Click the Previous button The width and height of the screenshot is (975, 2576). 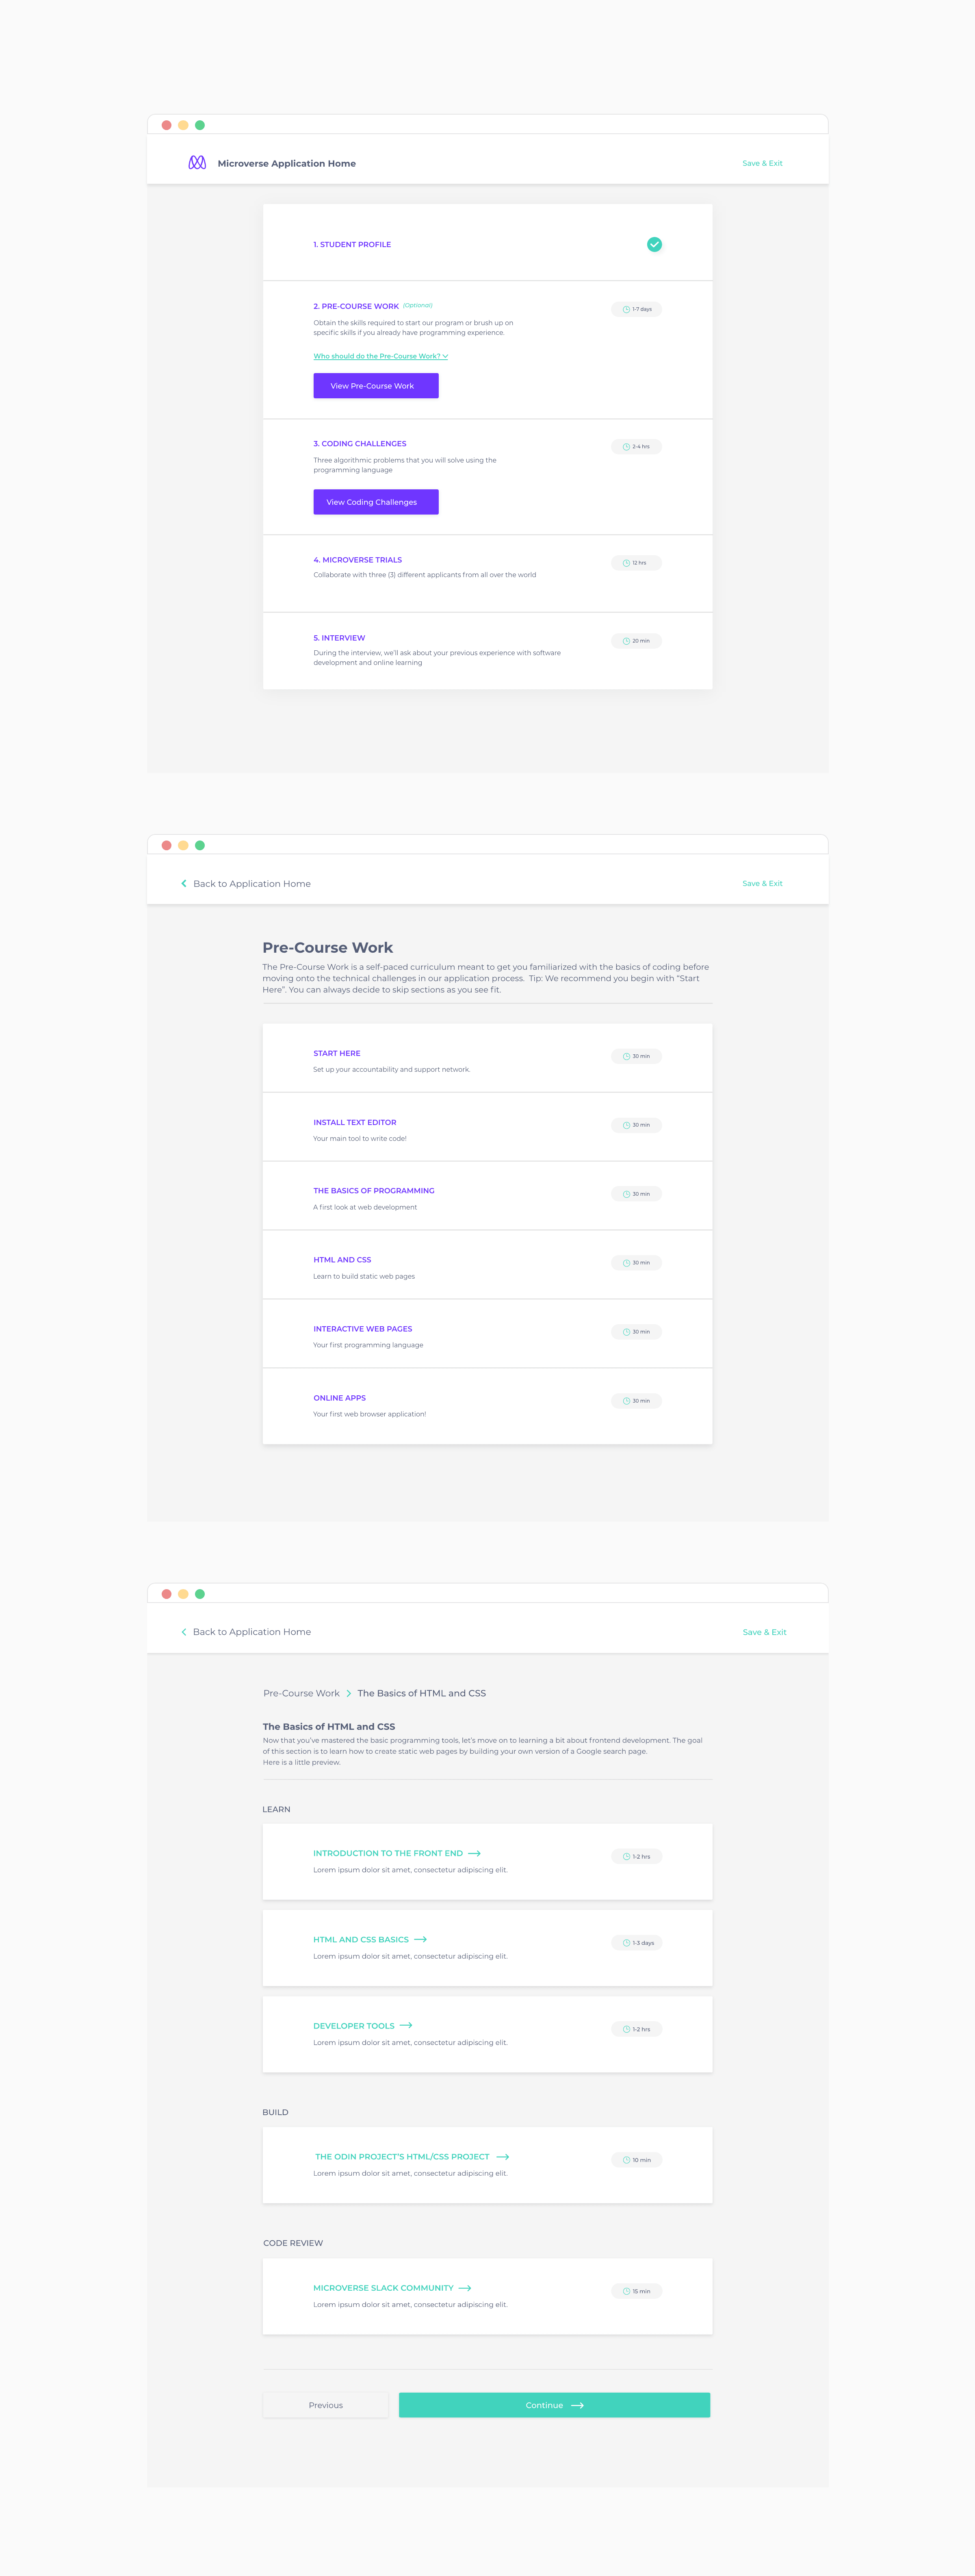pos(325,2405)
